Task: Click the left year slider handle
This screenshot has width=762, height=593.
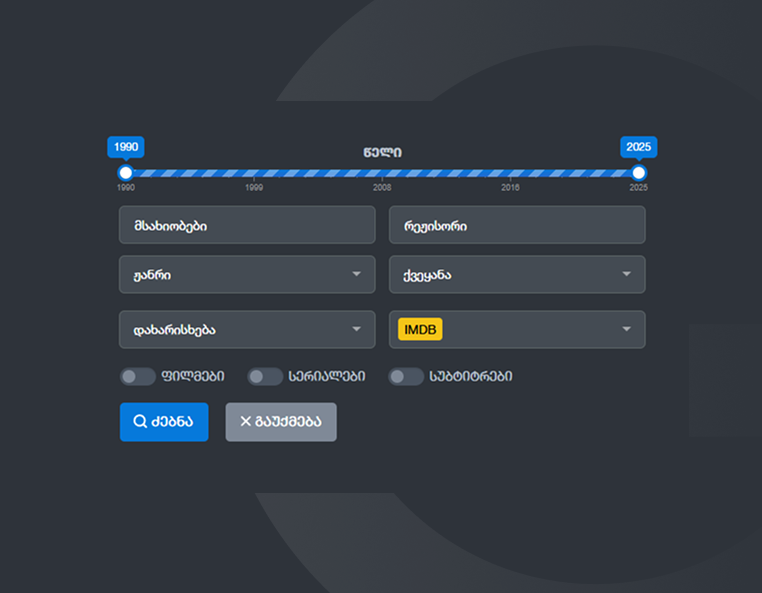Action: pyautogui.click(x=126, y=173)
